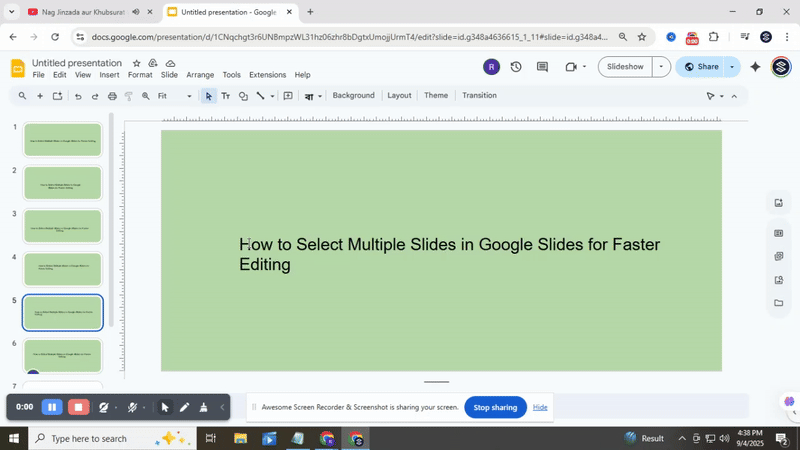The width and height of the screenshot is (800, 450).
Task: Open version history clock icon
Action: (x=516, y=67)
